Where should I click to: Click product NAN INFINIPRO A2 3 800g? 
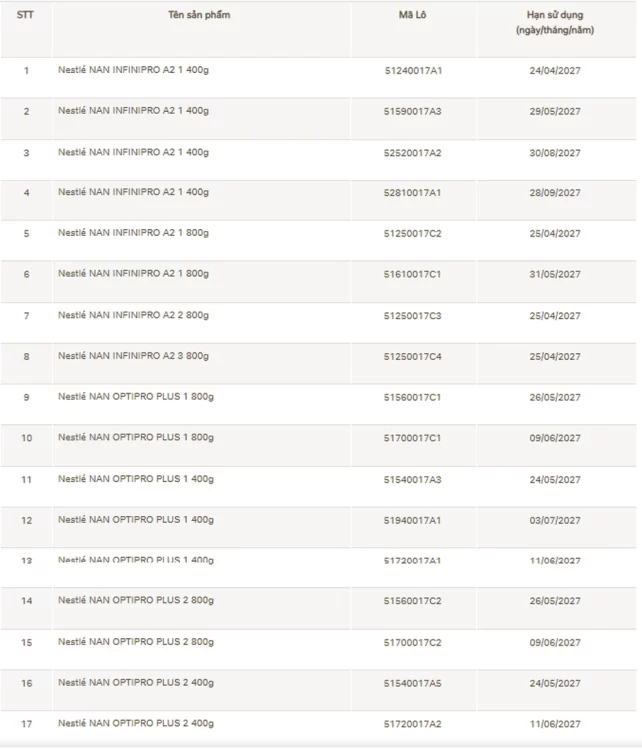coord(134,356)
